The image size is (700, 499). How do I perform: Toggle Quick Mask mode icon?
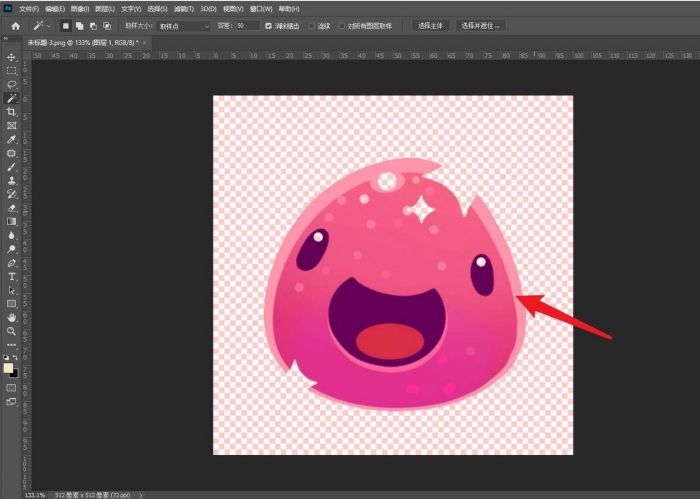(x=11, y=387)
